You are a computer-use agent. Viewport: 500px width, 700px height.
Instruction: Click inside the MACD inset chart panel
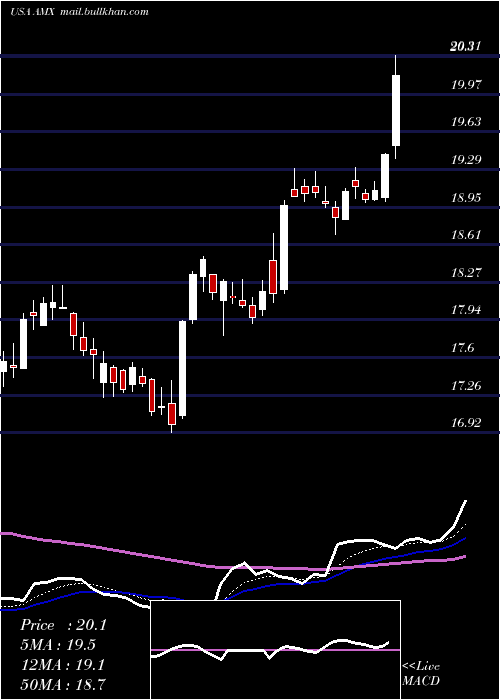pos(275,650)
